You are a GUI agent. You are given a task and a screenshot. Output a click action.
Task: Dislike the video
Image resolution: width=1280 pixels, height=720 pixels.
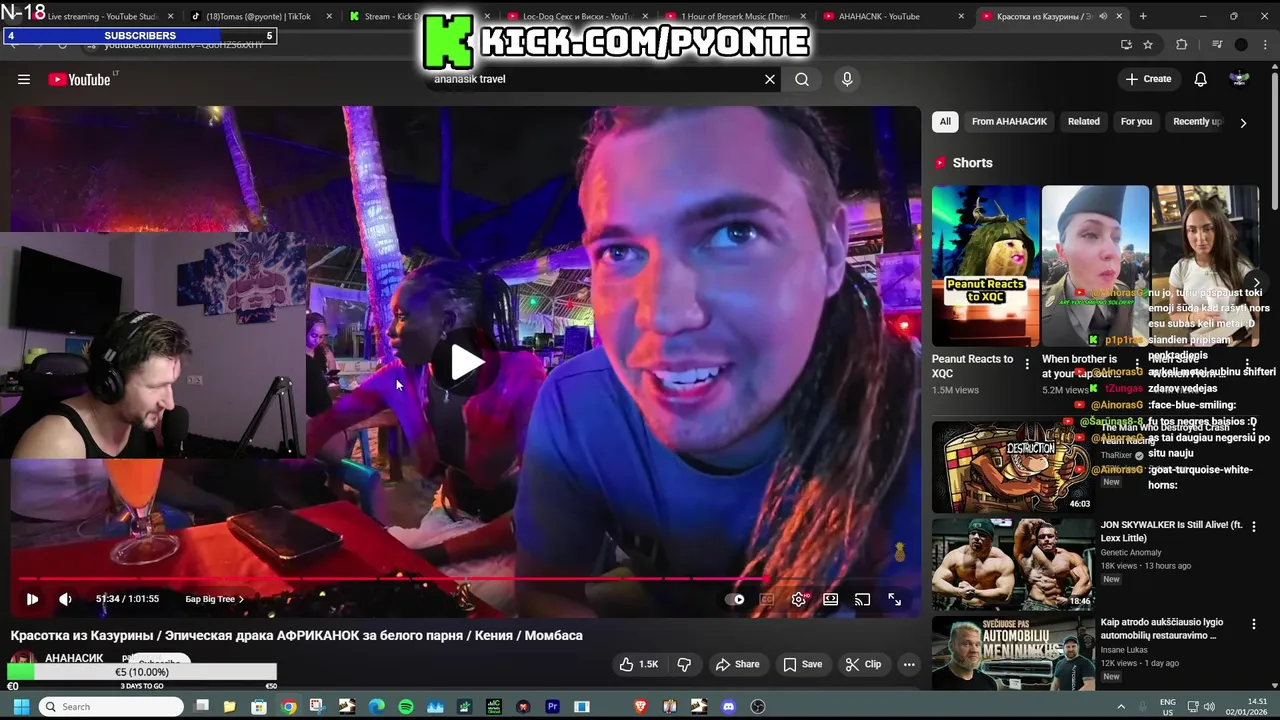685,664
